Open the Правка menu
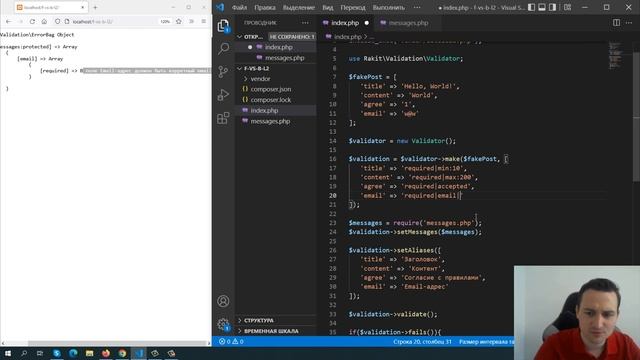The height and width of the screenshot is (360, 640). pyautogui.click(x=264, y=7)
